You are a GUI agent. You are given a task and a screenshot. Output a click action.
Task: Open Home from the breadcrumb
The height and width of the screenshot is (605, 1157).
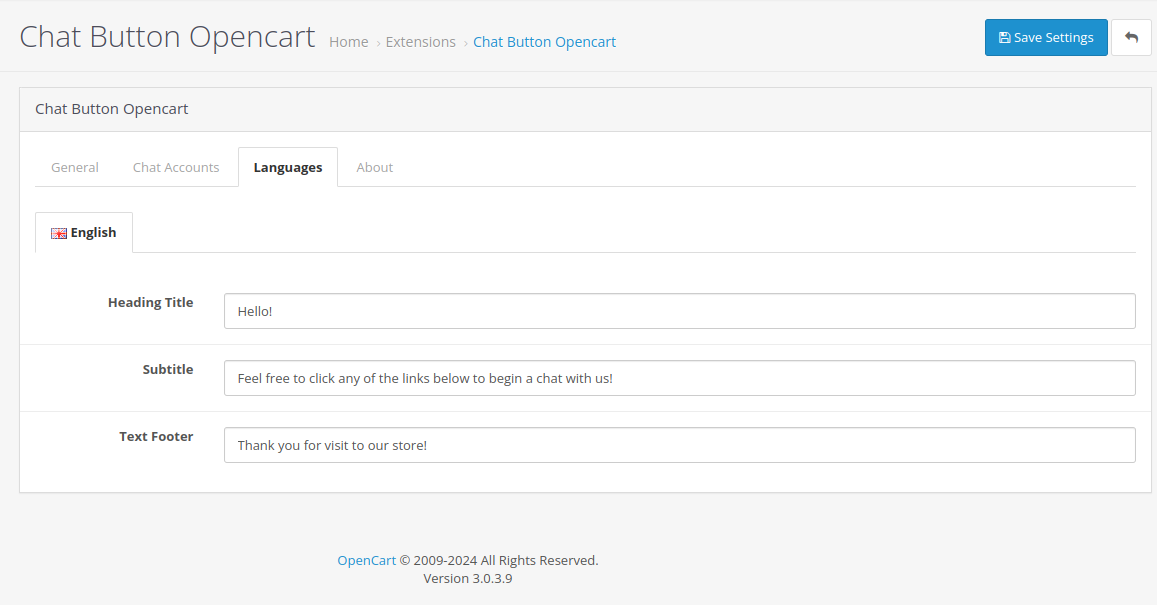pyautogui.click(x=348, y=41)
